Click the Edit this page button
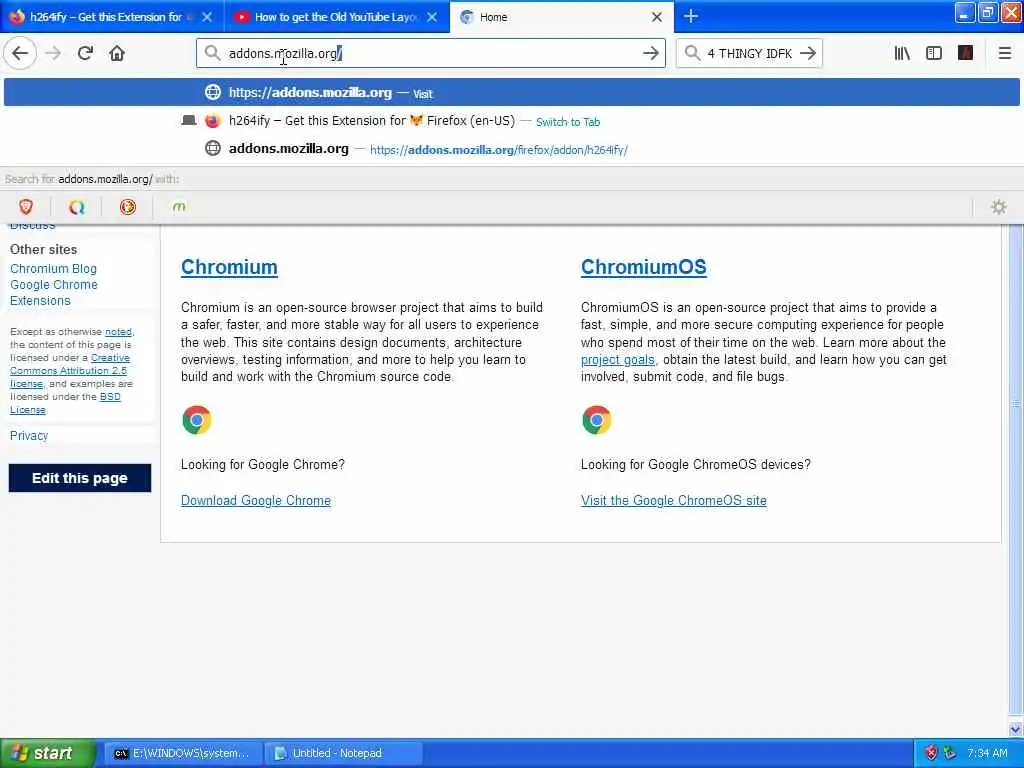 pyautogui.click(x=80, y=478)
